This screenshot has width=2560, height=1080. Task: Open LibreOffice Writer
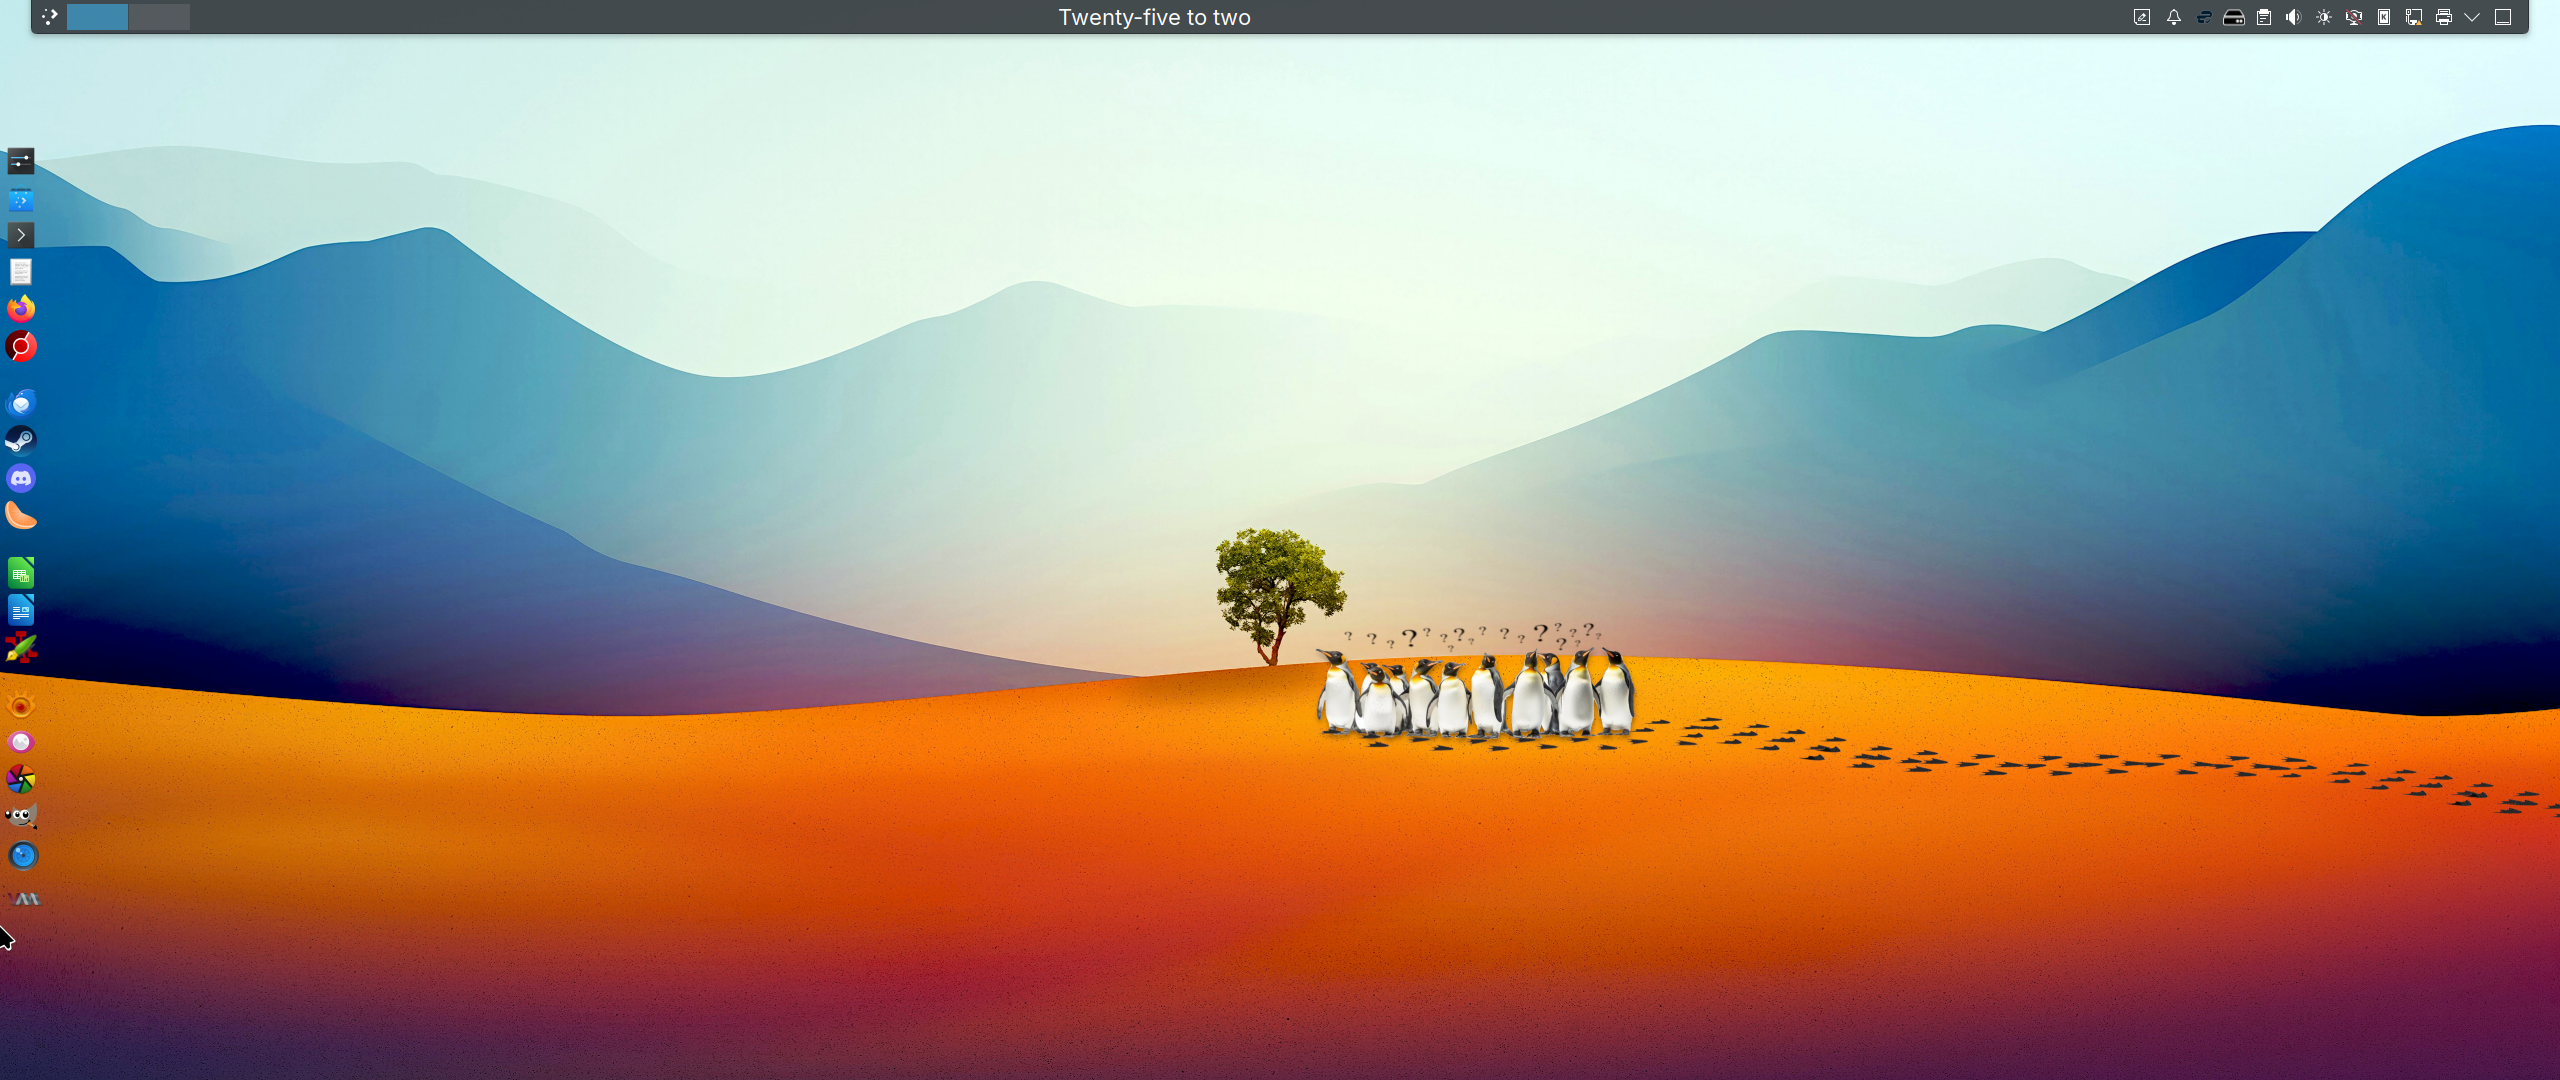point(21,610)
